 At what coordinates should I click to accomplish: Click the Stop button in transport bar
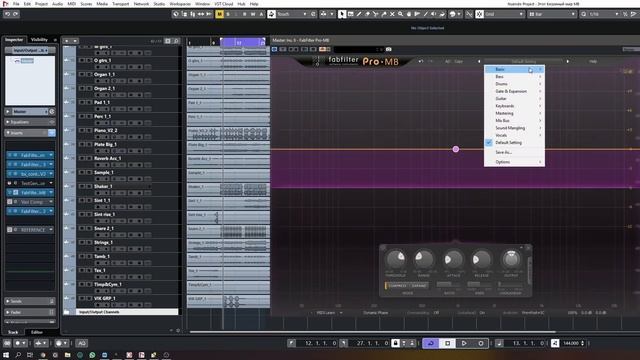(x=447, y=343)
